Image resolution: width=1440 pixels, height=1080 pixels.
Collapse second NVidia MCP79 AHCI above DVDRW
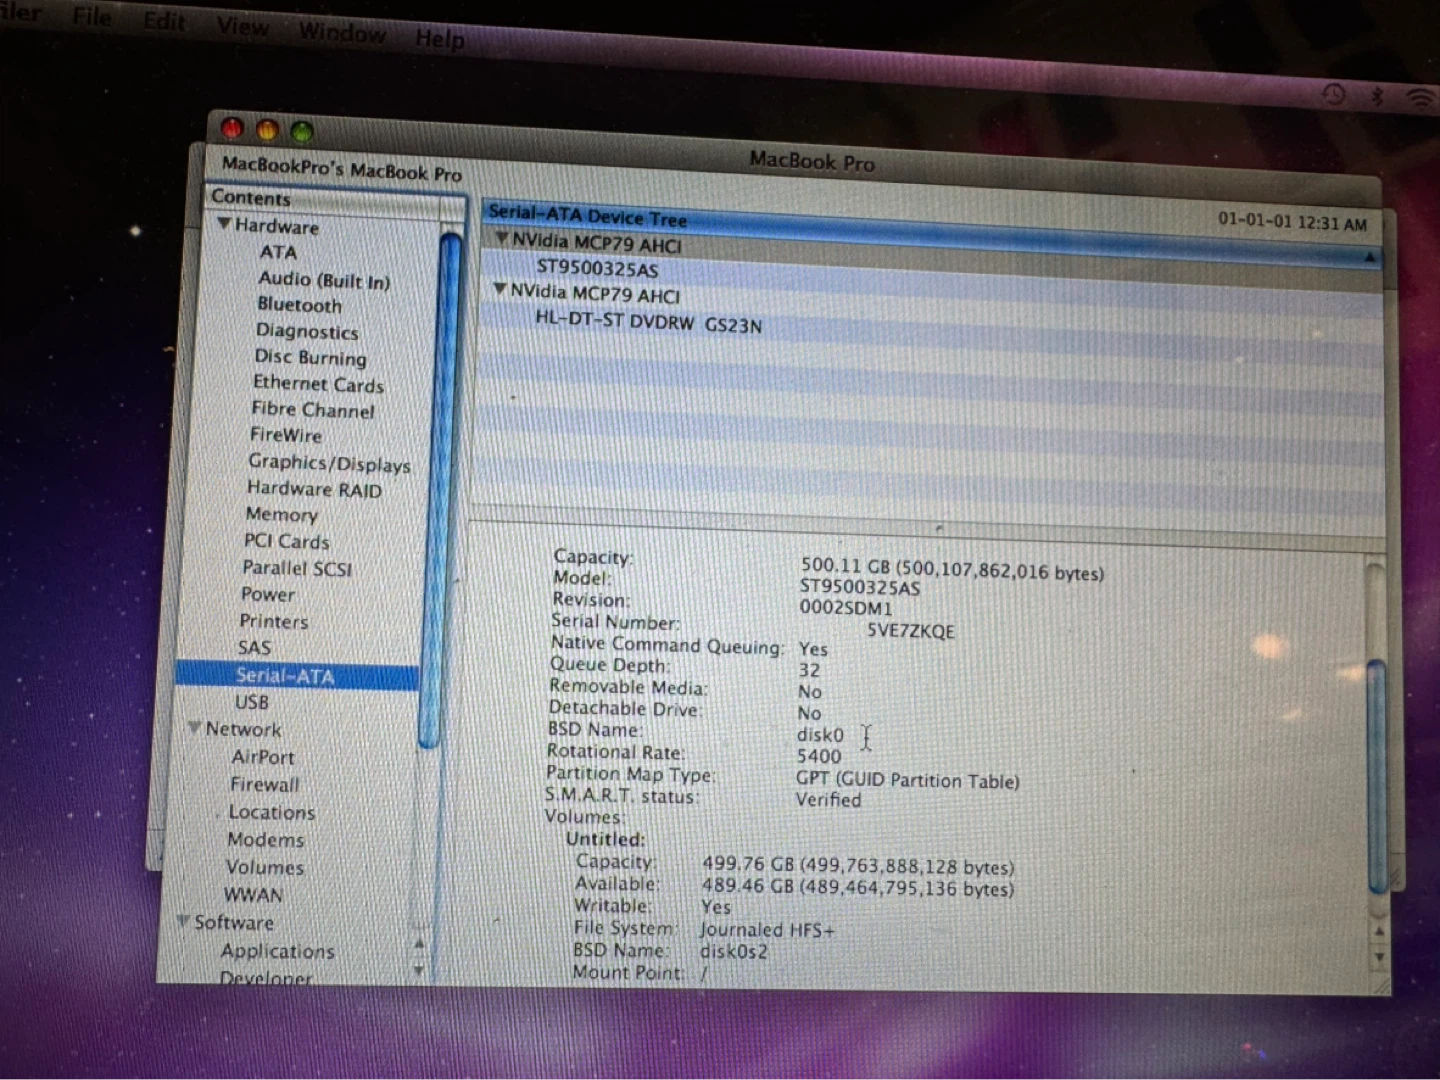500,288
